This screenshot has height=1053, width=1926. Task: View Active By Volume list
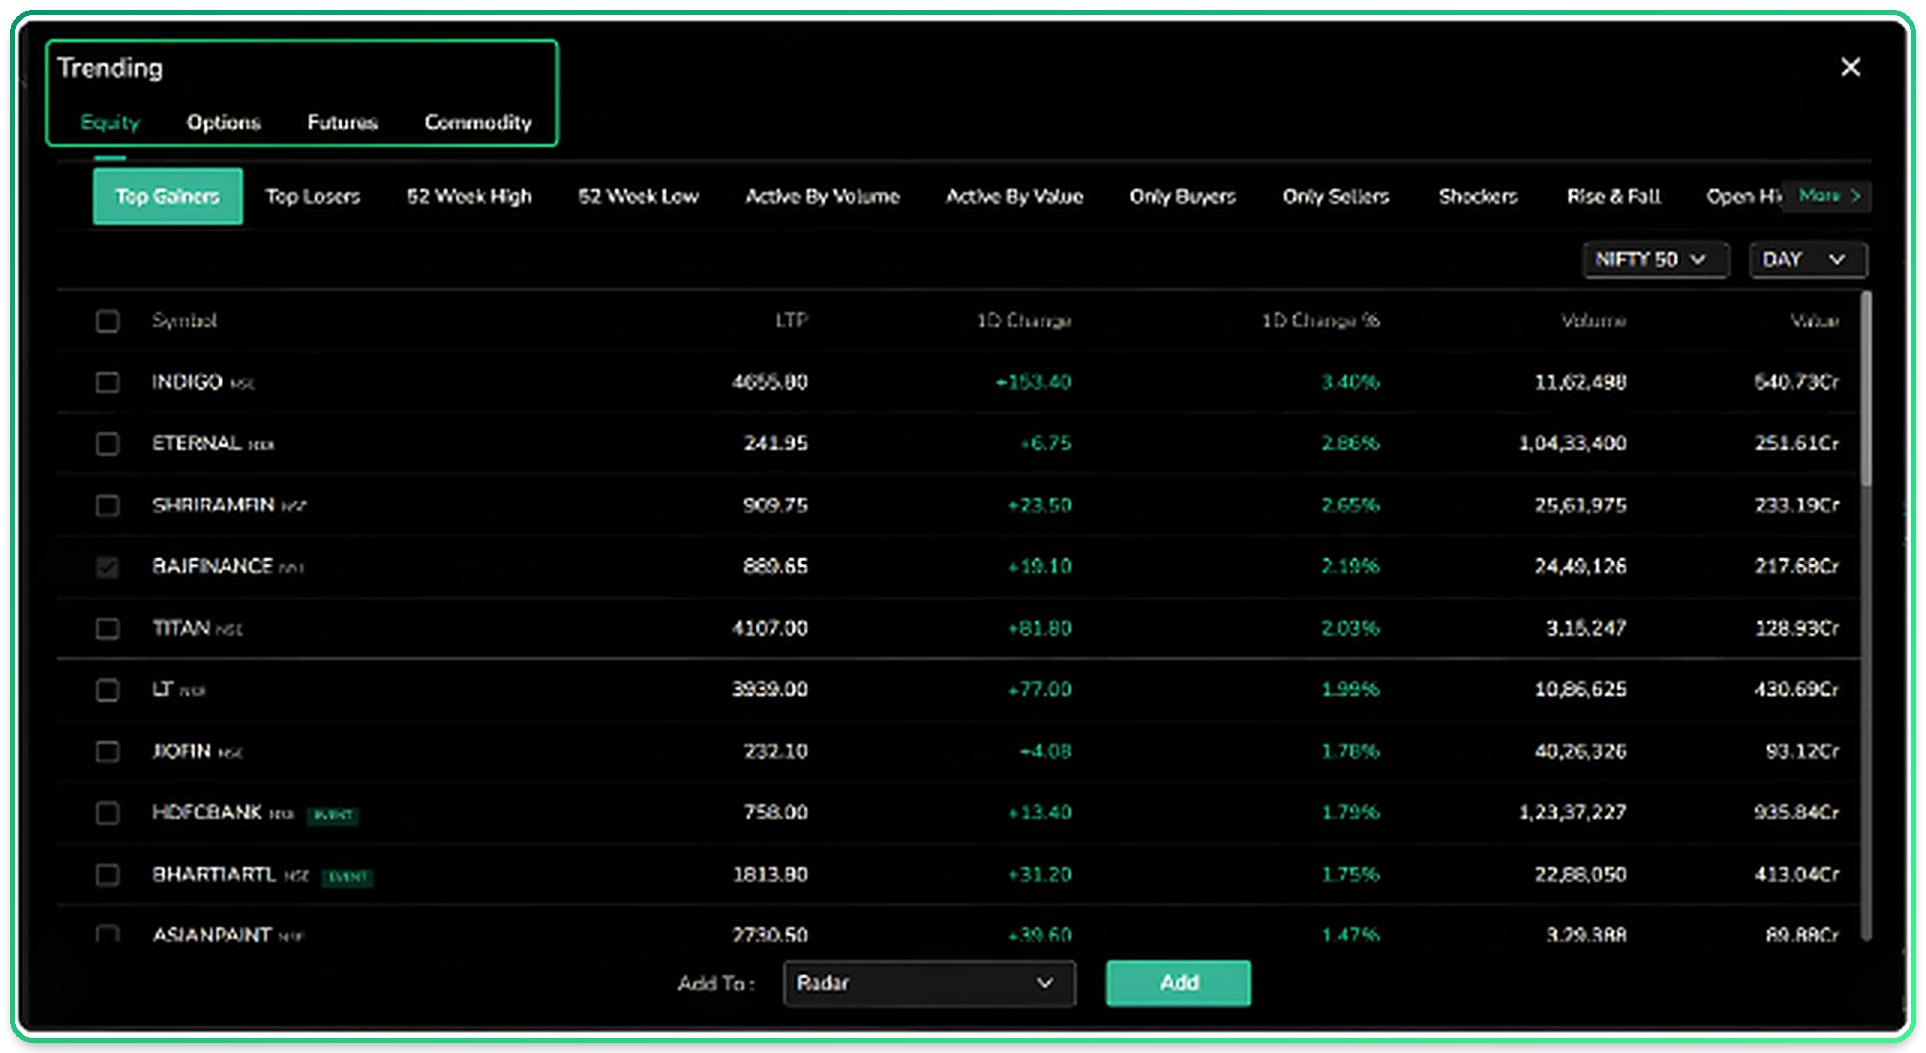pyautogui.click(x=822, y=196)
